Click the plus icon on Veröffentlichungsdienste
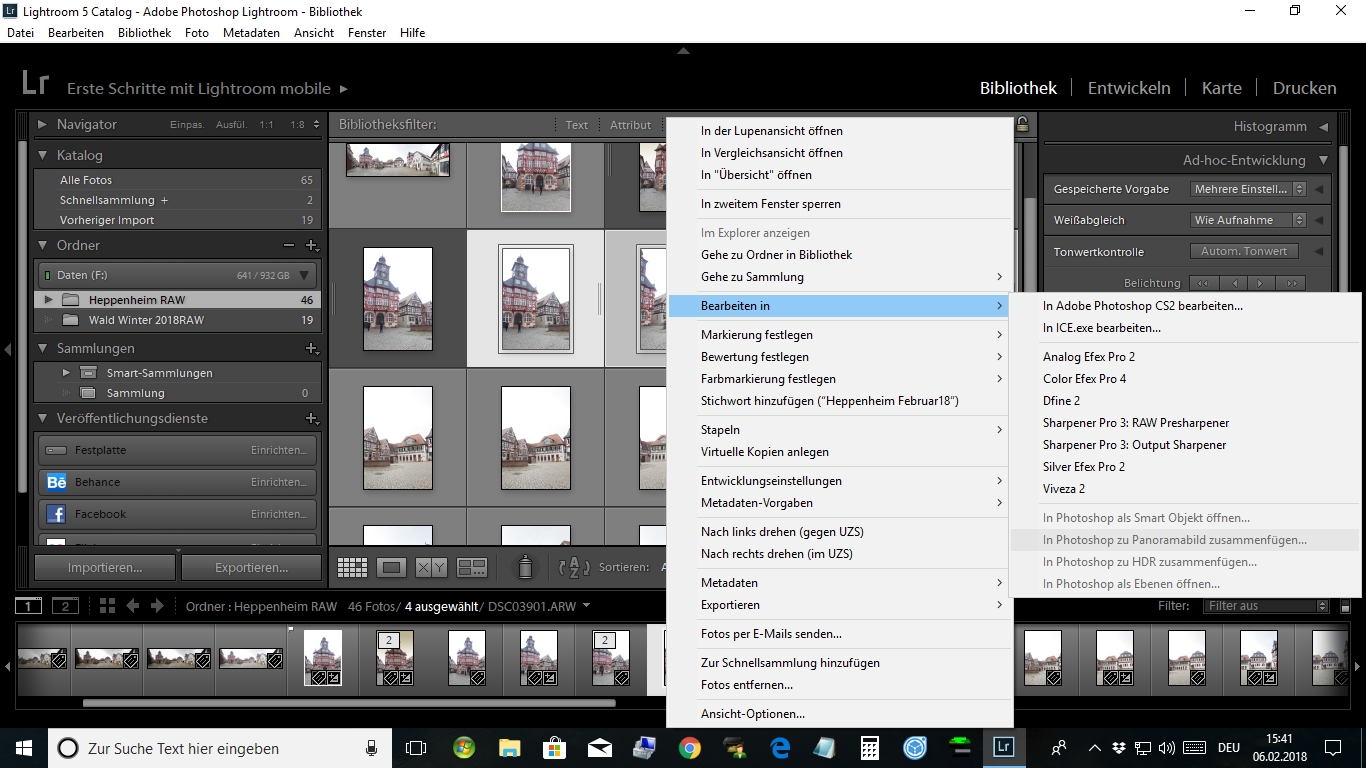 tap(311, 418)
